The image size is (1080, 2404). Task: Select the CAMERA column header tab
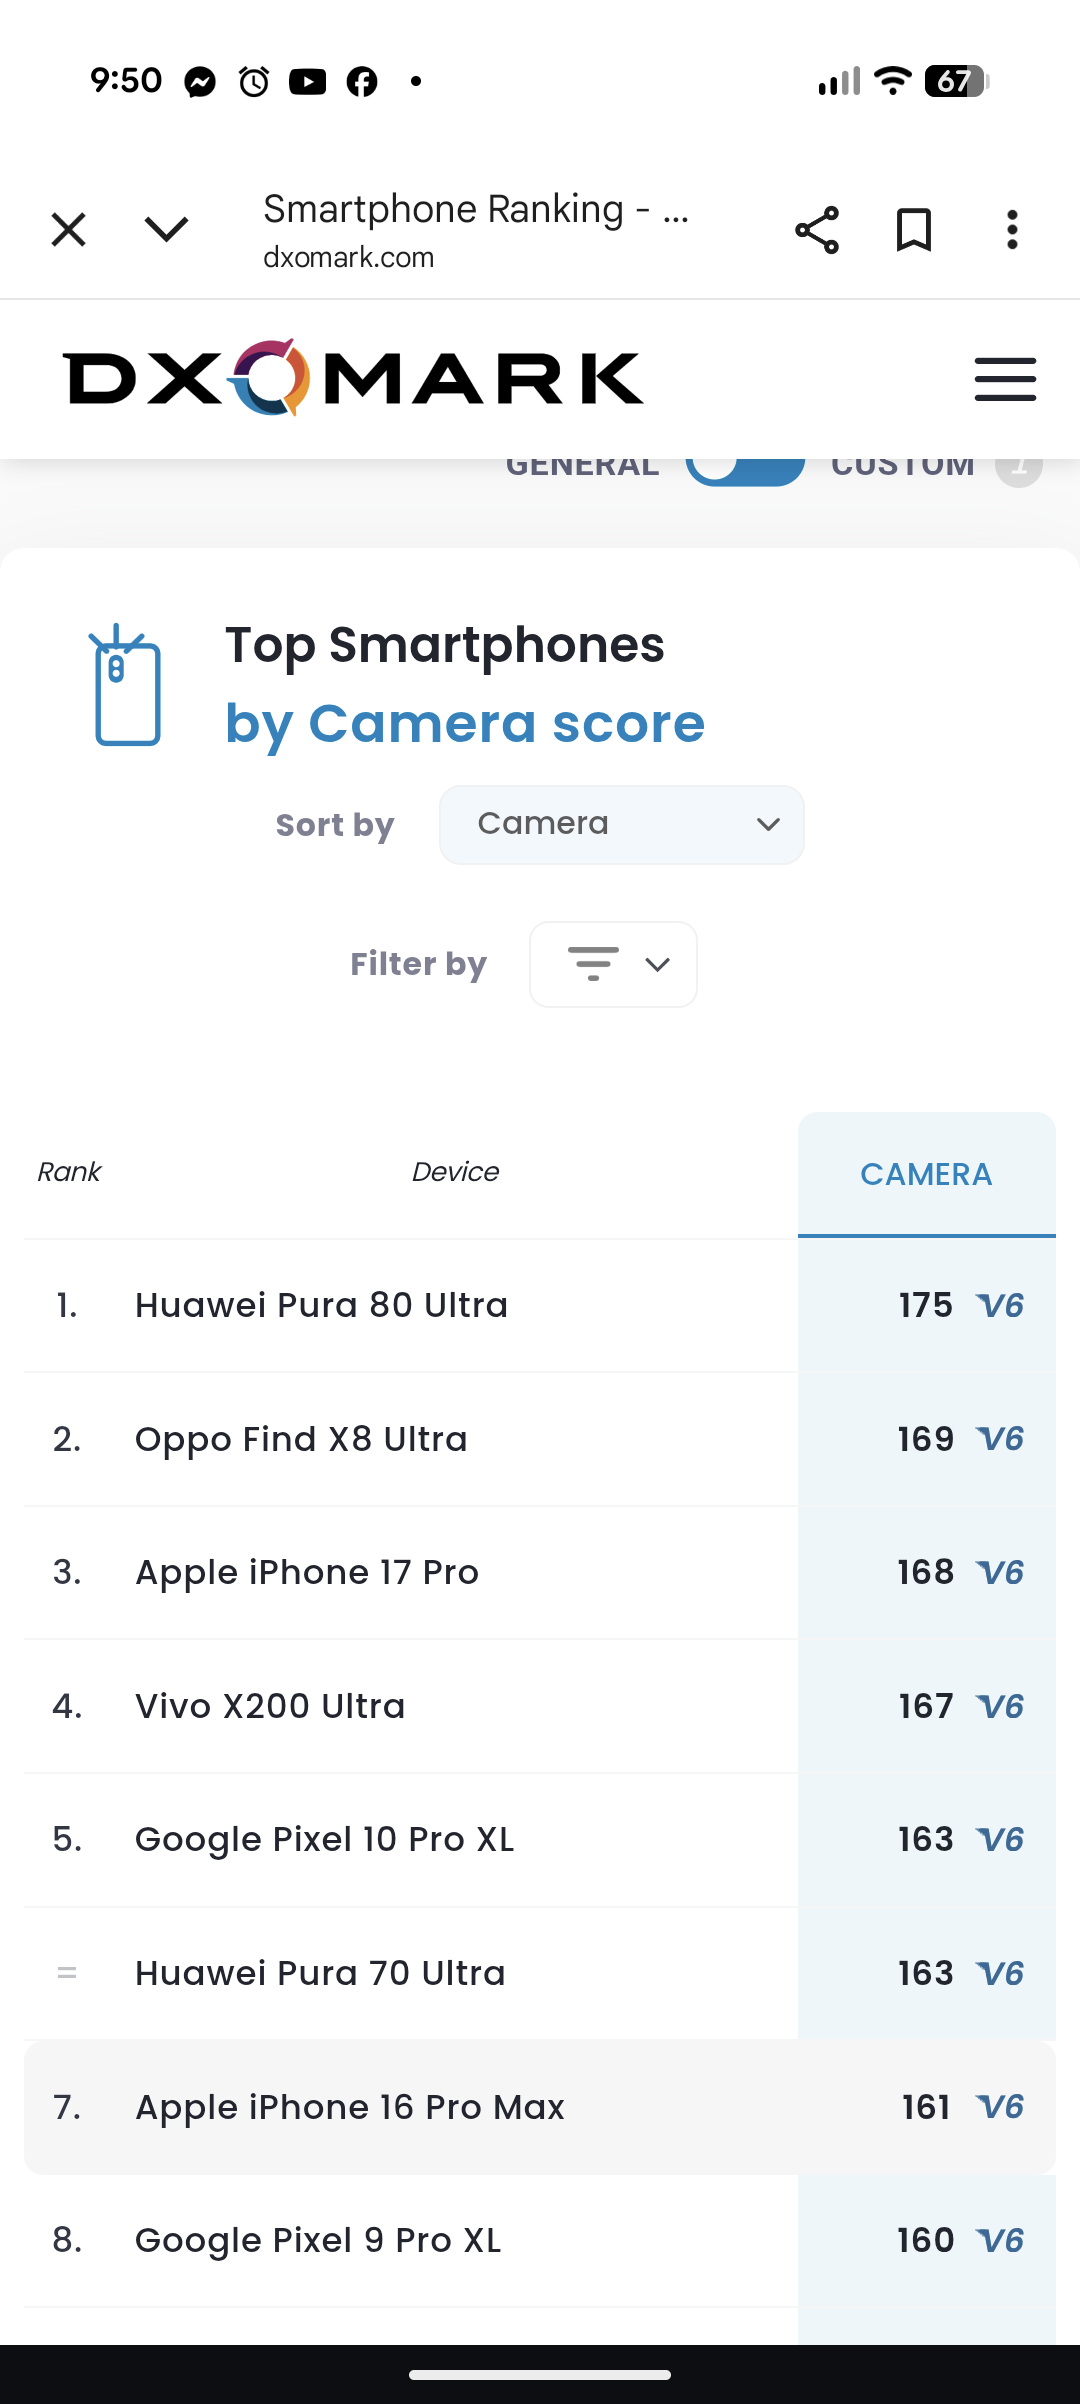(926, 1174)
